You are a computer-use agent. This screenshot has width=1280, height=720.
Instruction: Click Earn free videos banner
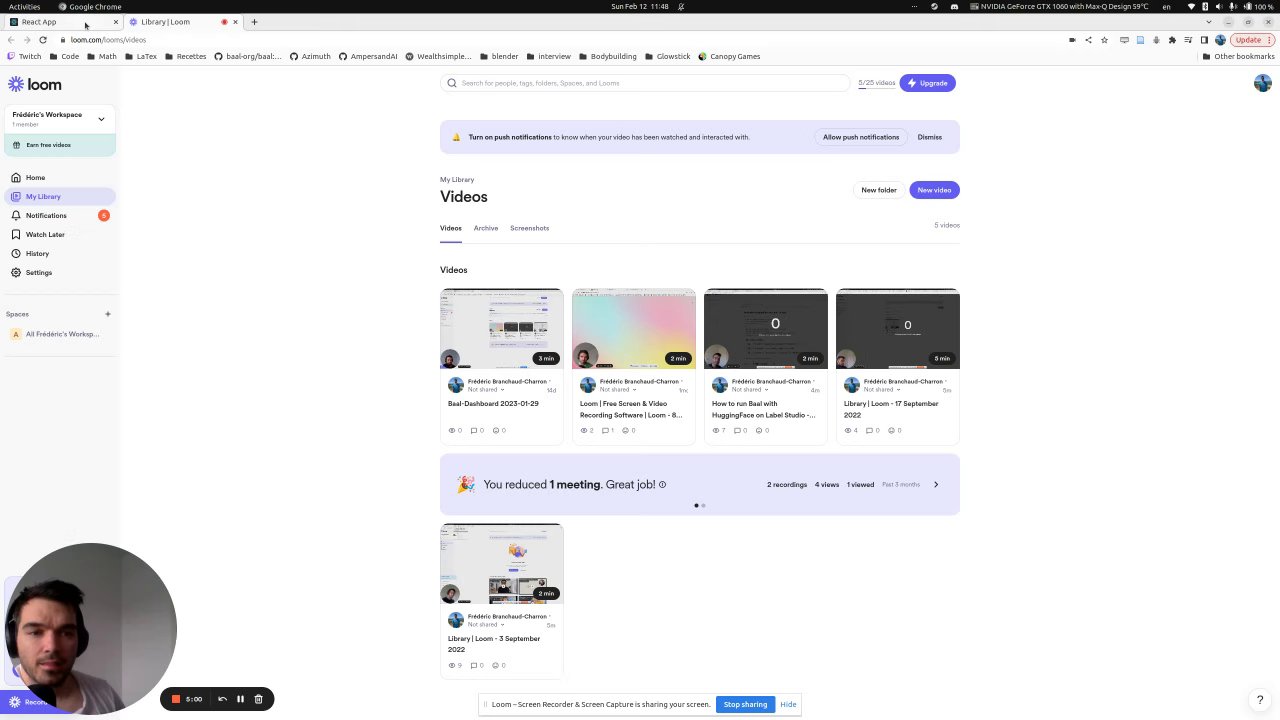[60, 145]
